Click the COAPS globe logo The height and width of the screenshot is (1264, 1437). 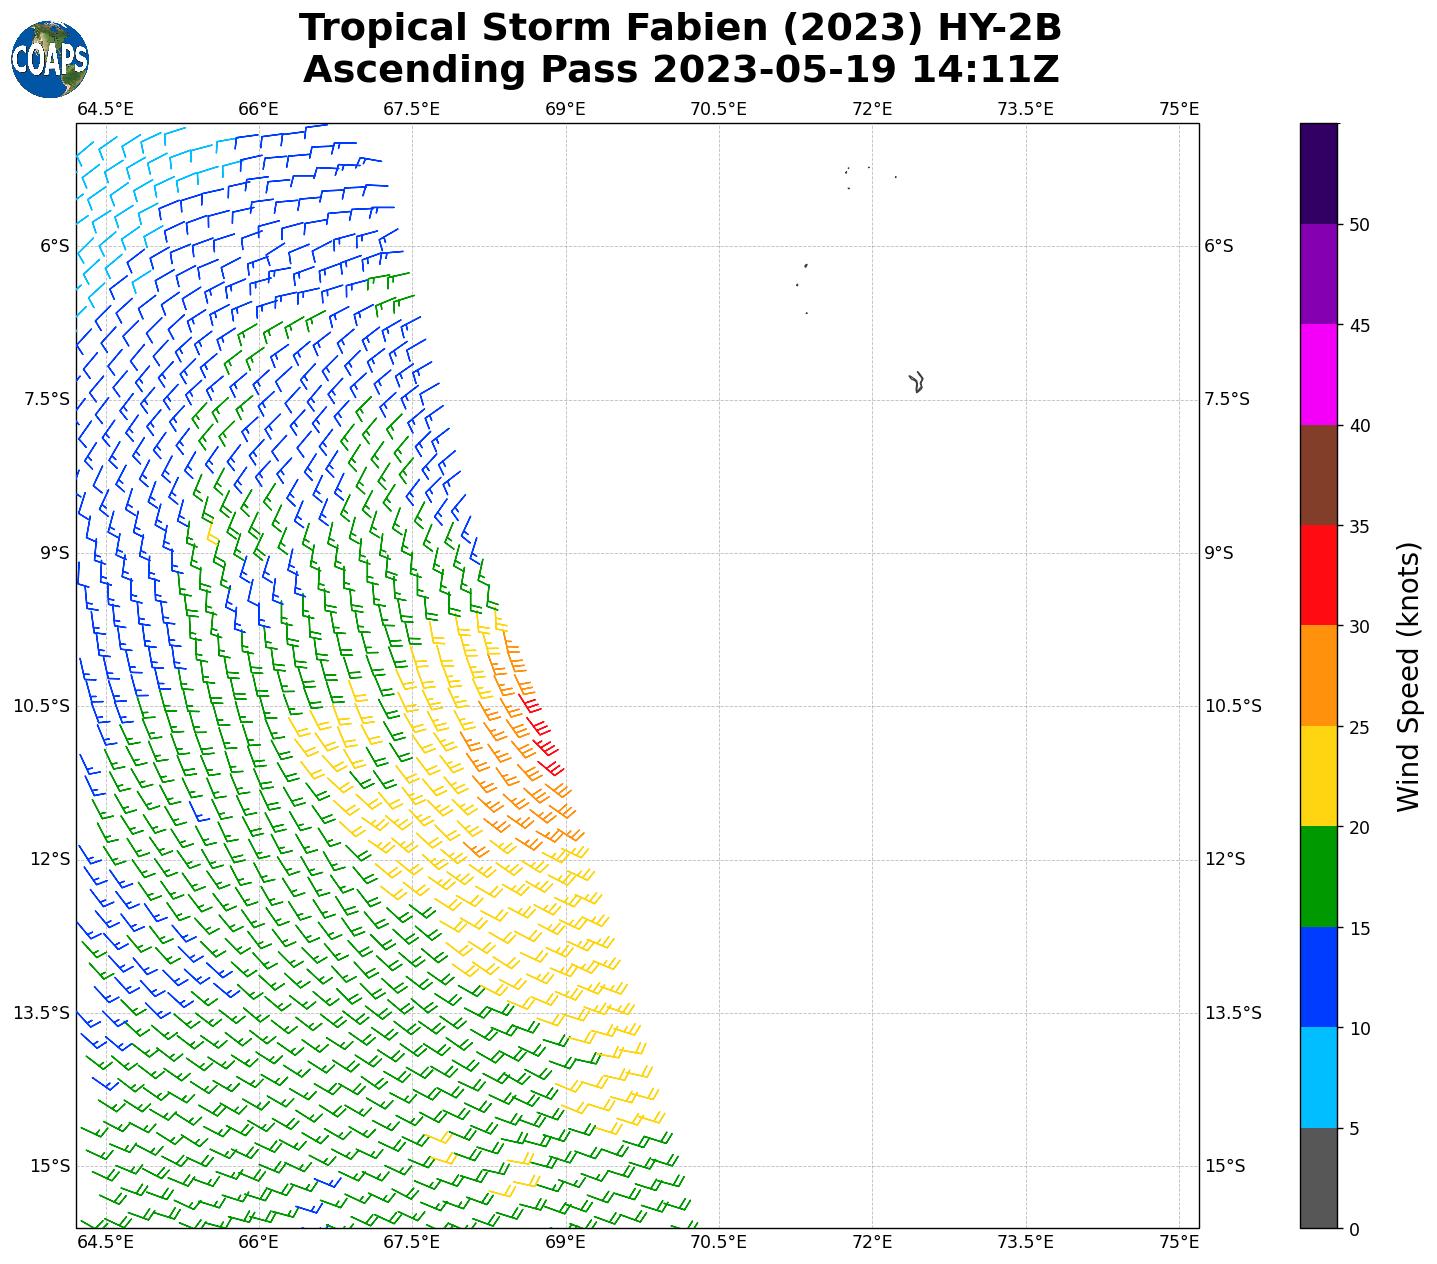pos(50,59)
